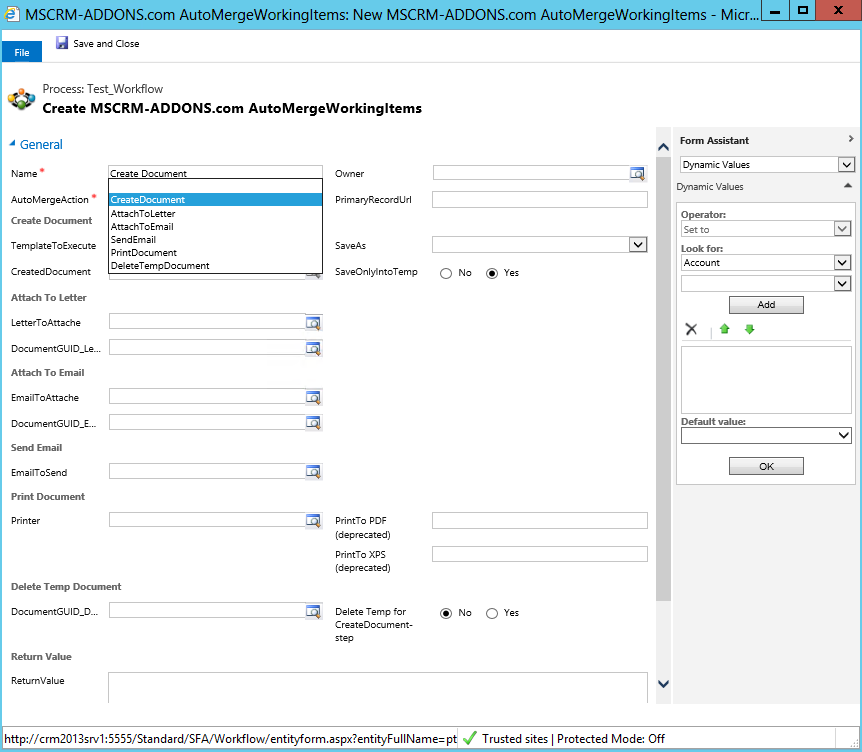Click the form's vertical scrollbar thumb

[664, 379]
